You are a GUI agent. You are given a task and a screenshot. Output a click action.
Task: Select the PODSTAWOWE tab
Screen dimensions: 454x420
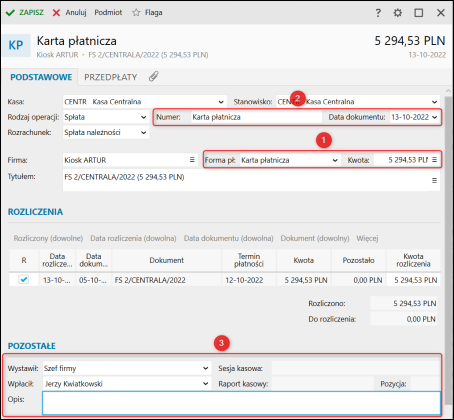pyautogui.click(x=41, y=77)
